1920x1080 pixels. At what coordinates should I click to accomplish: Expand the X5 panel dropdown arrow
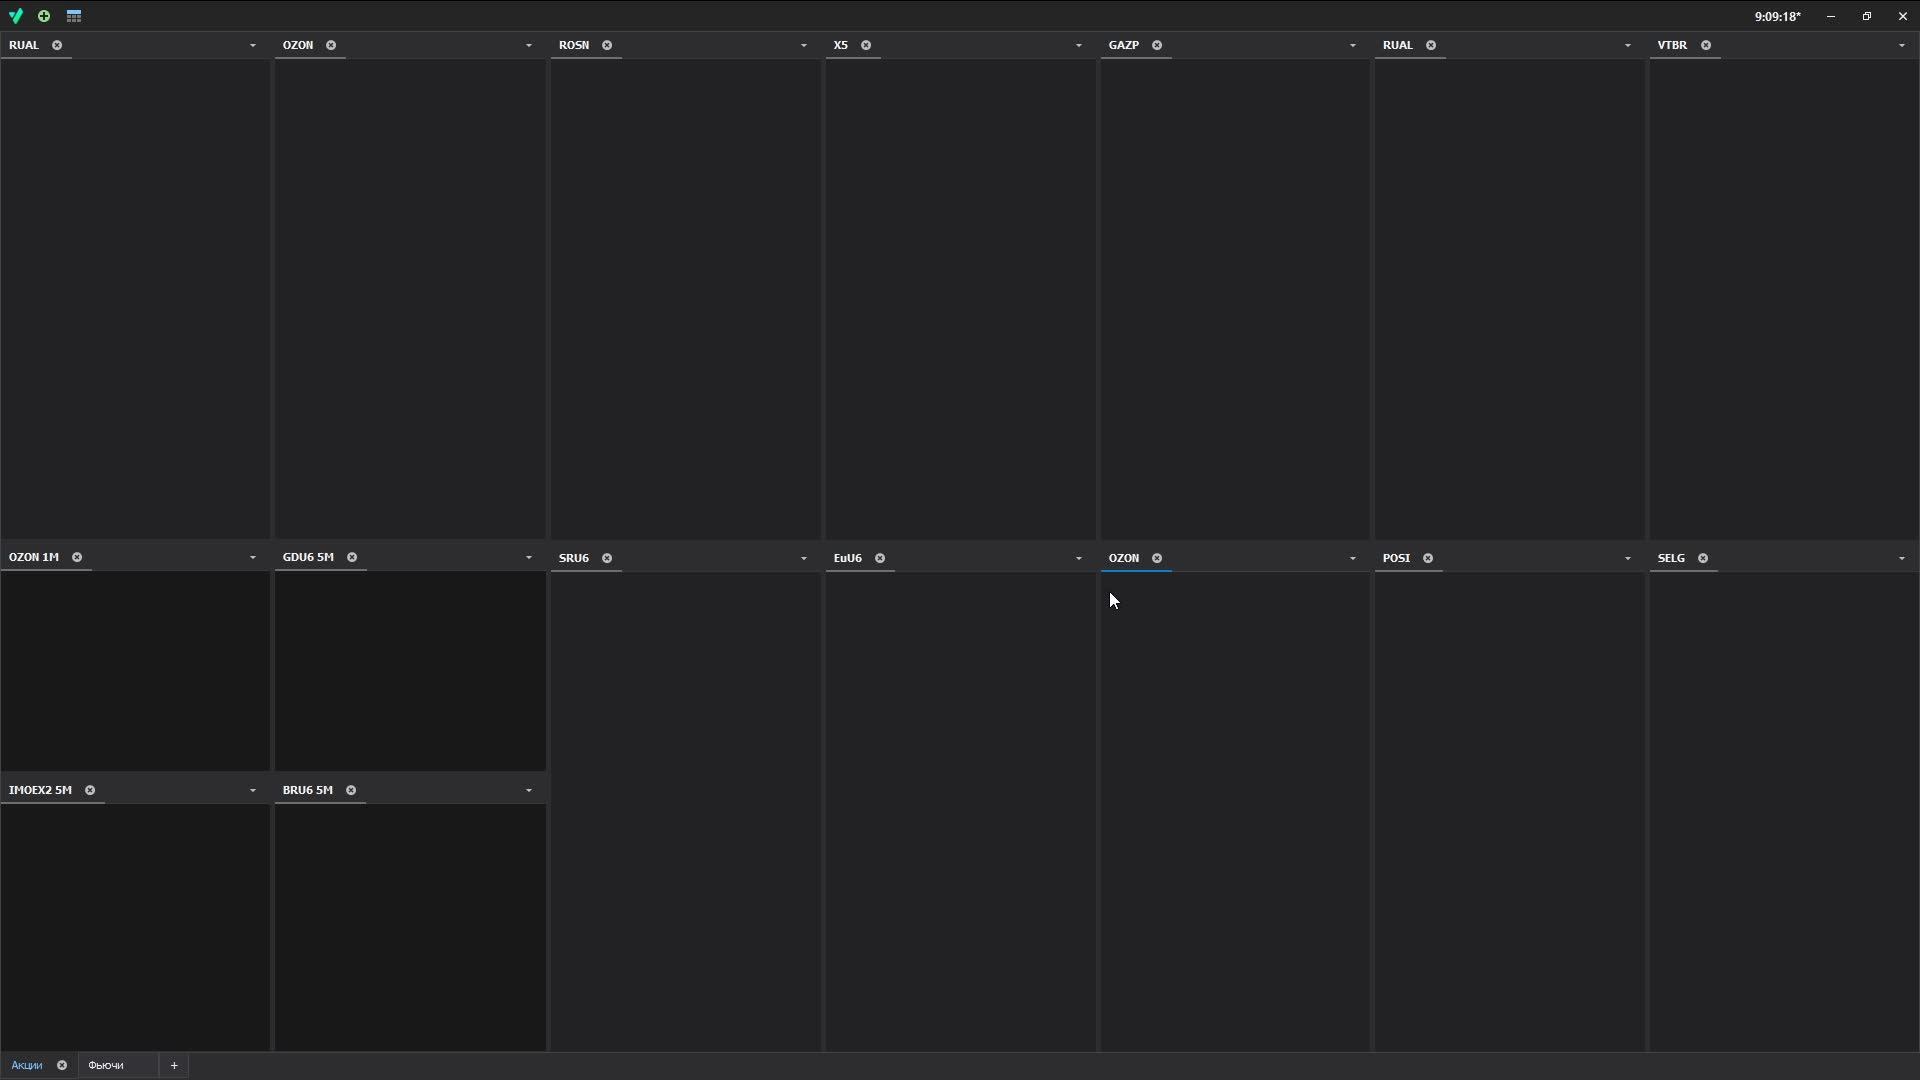pos(1078,45)
